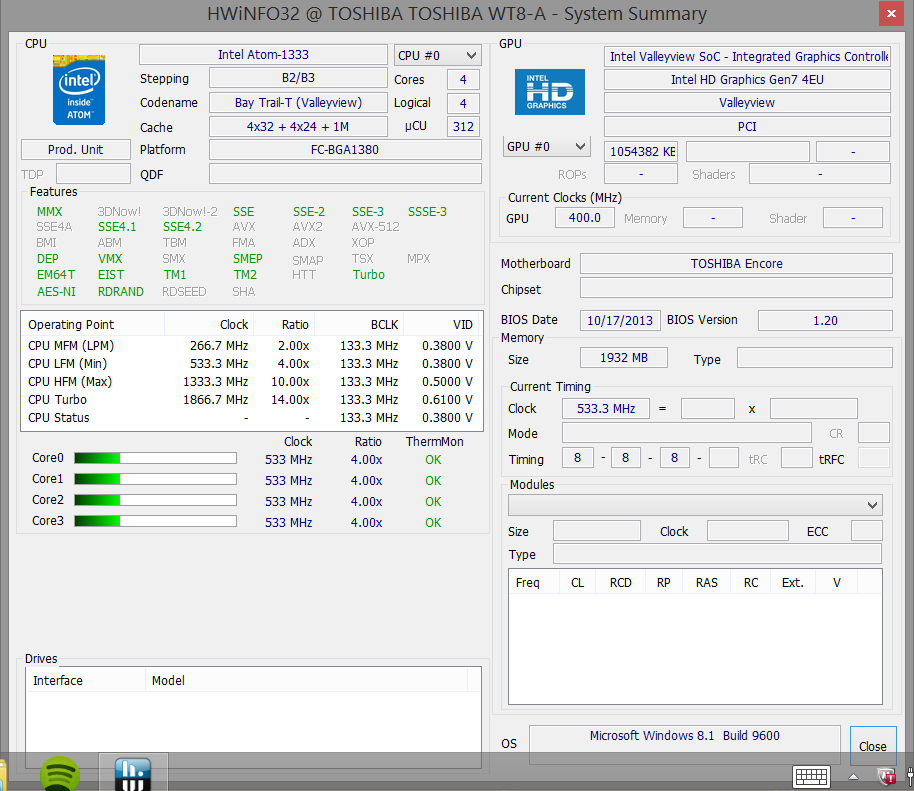The image size is (914, 791).
Task: Click the empty QDF field
Action: click(345, 174)
